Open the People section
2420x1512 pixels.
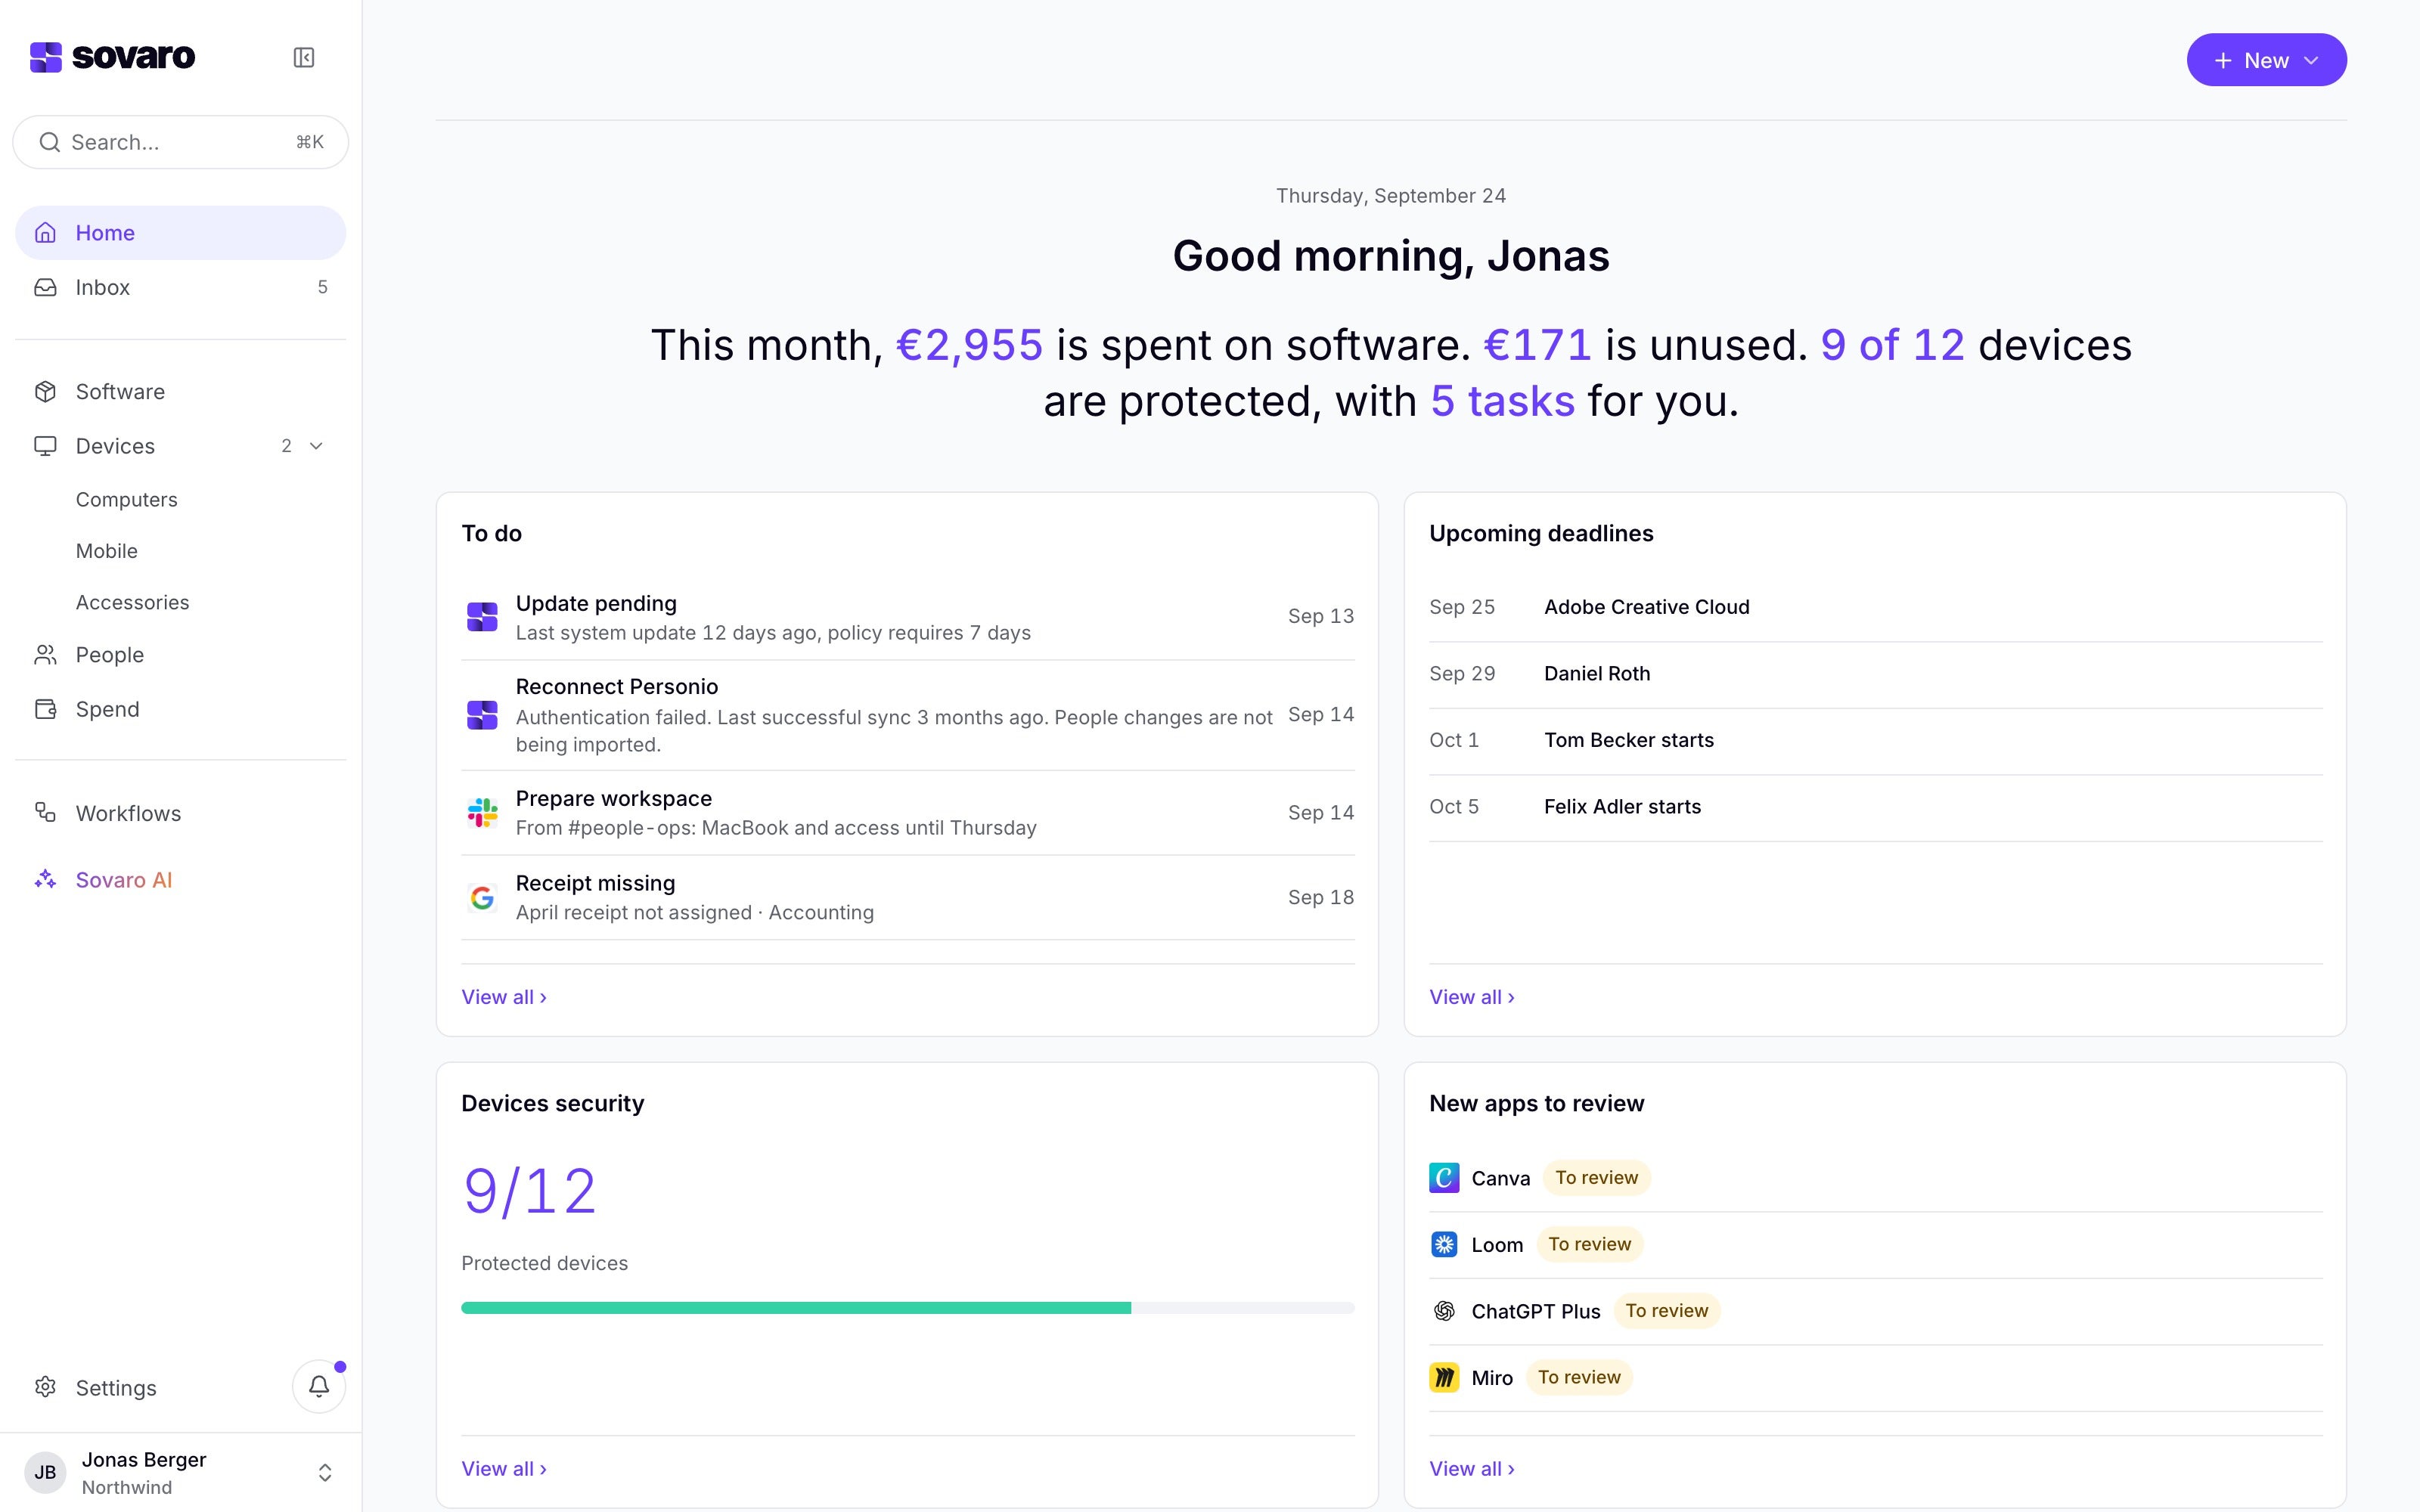coord(181,655)
